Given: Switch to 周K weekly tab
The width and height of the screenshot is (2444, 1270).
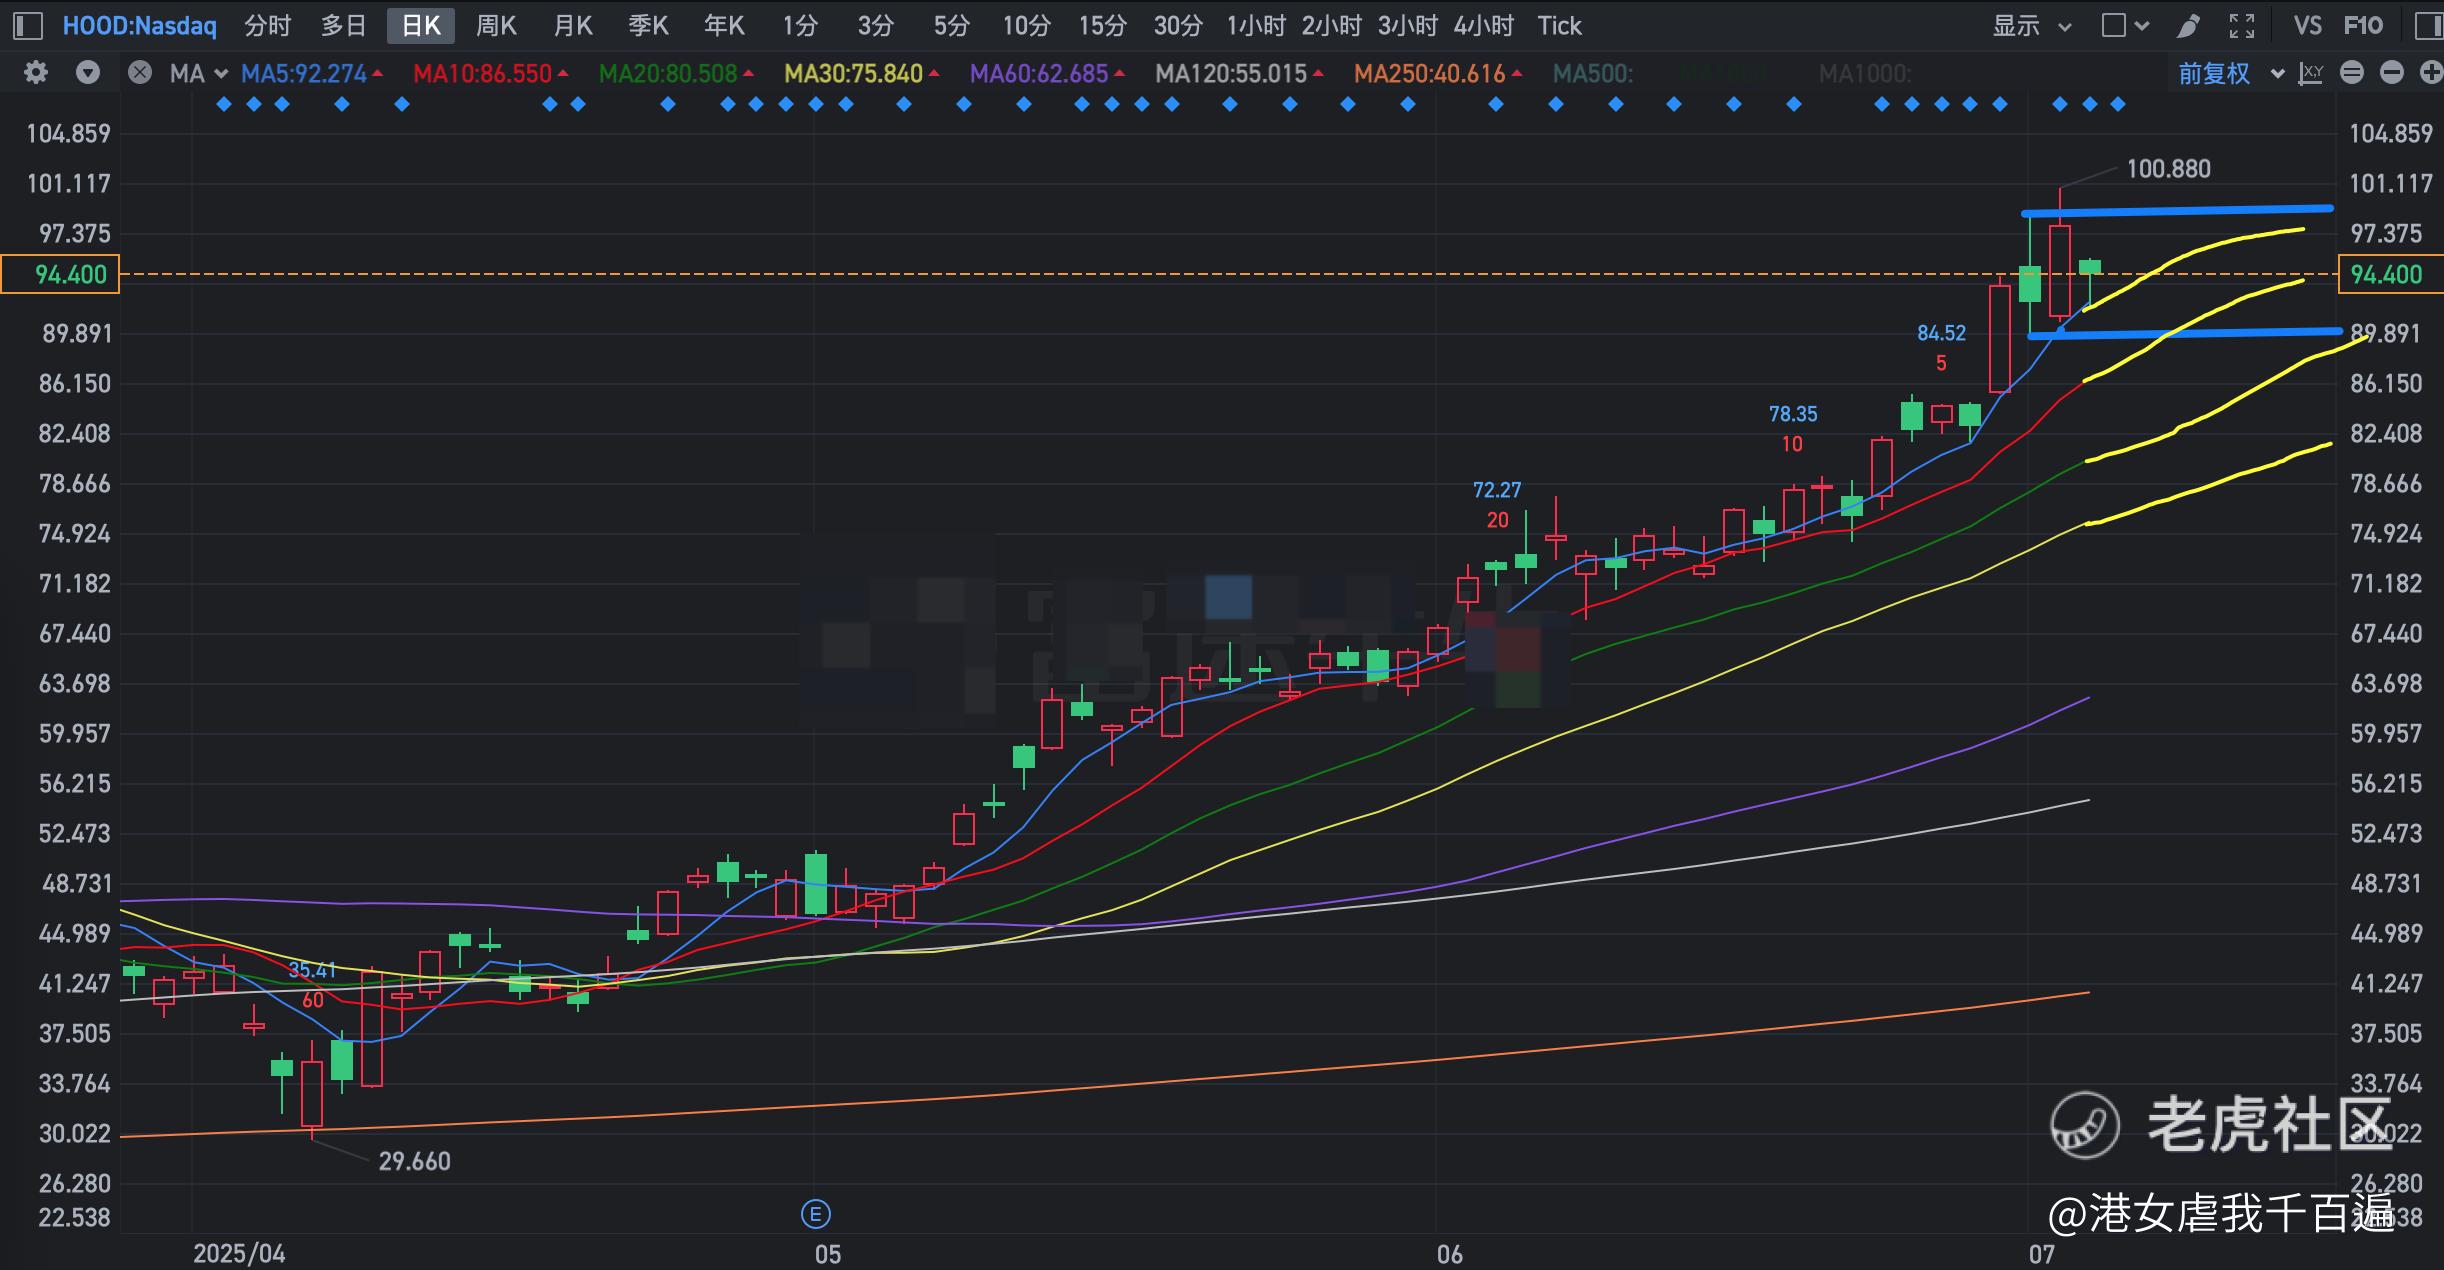Looking at the screenshot, I should [x=497, y=26].
